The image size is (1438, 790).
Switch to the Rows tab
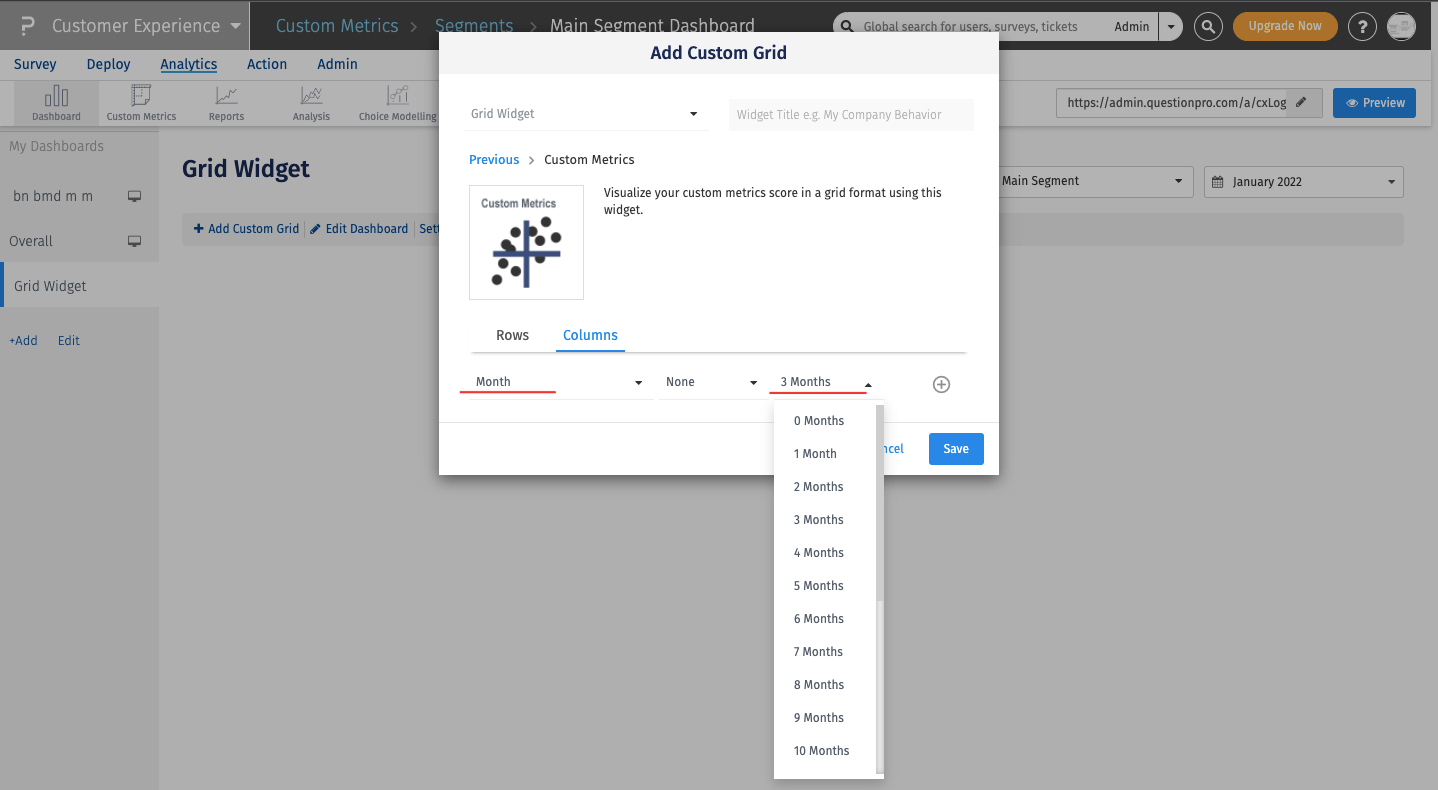coord(512,335)
